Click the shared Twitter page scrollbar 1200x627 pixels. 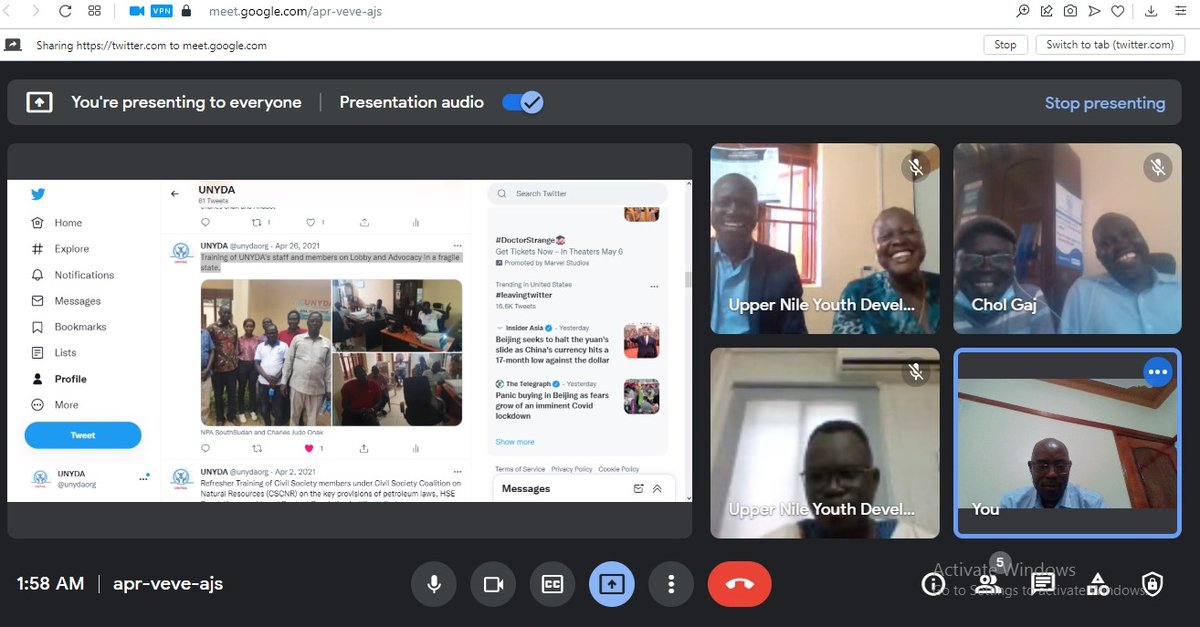(x=687, y=280)
